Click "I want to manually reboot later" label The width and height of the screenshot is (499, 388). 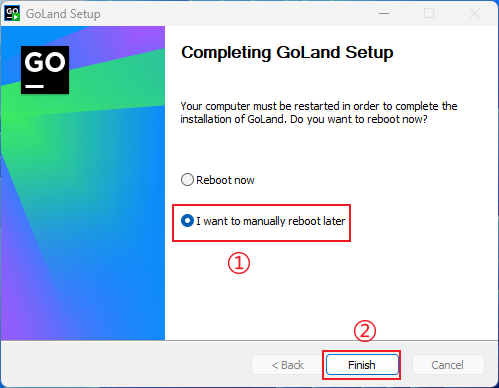[x=271, y=221]
